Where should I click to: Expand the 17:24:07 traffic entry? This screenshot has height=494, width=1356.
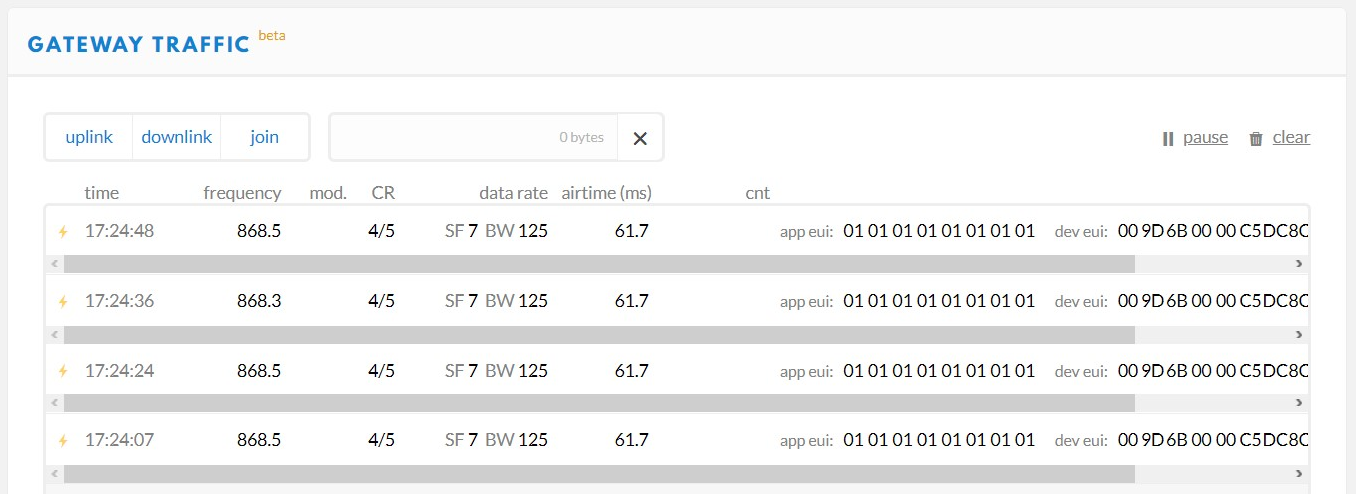(x=677, y=440)
